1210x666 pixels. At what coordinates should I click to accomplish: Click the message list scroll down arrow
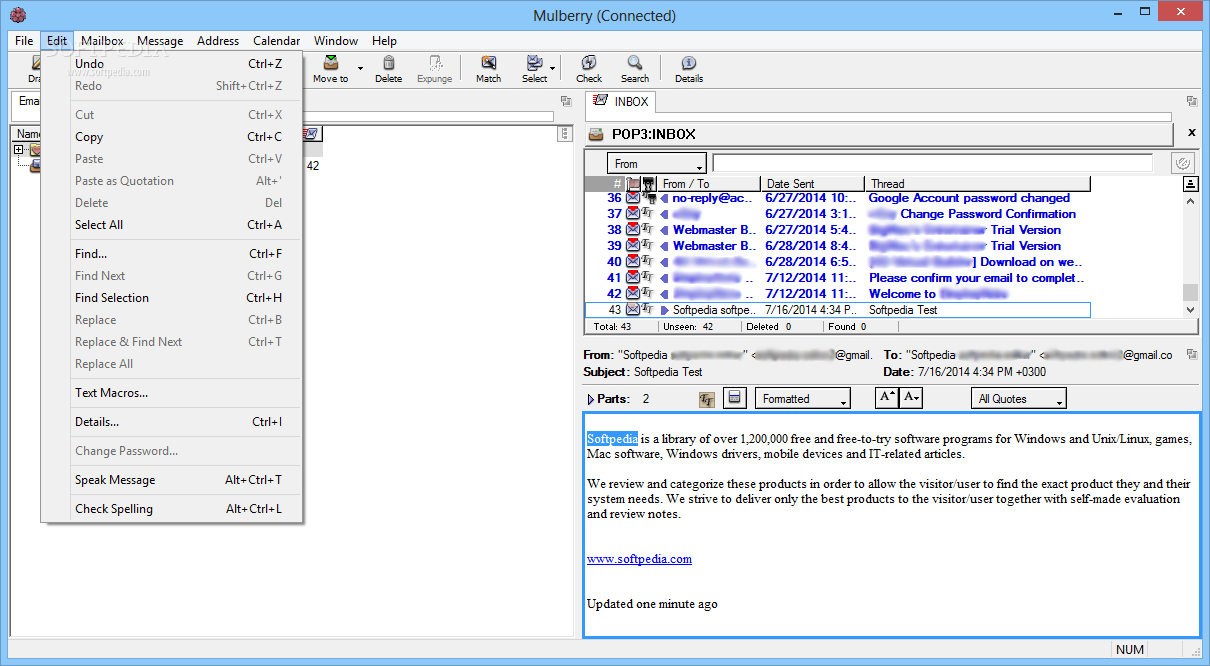tap(1190, 310)
